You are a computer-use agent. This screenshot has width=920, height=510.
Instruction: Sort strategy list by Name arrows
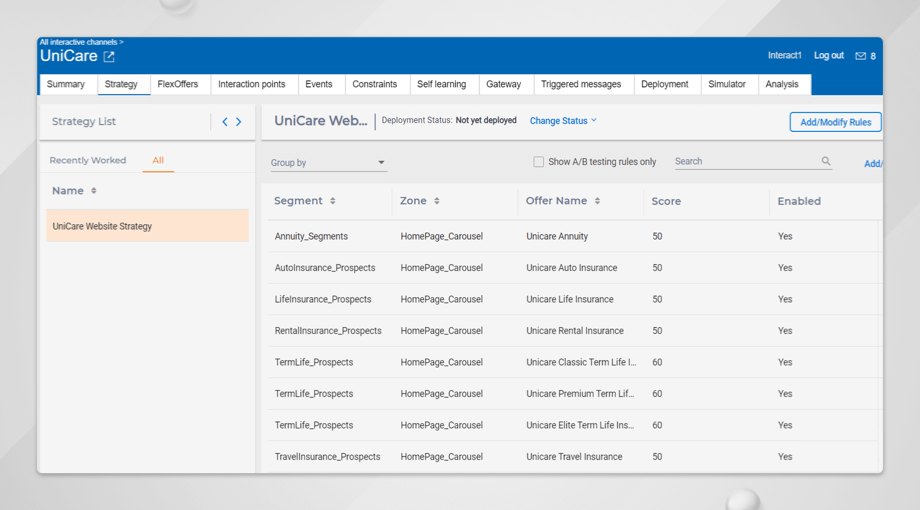[x=94, y=191]
